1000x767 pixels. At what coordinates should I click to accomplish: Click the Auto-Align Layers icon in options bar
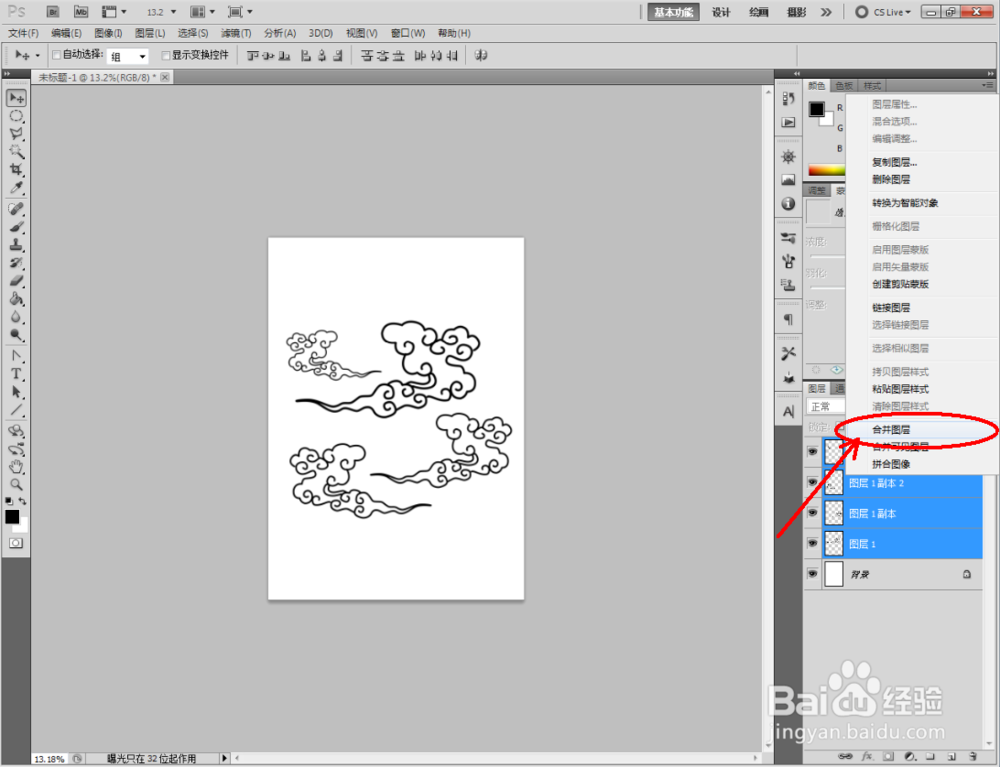pos(481,55)
